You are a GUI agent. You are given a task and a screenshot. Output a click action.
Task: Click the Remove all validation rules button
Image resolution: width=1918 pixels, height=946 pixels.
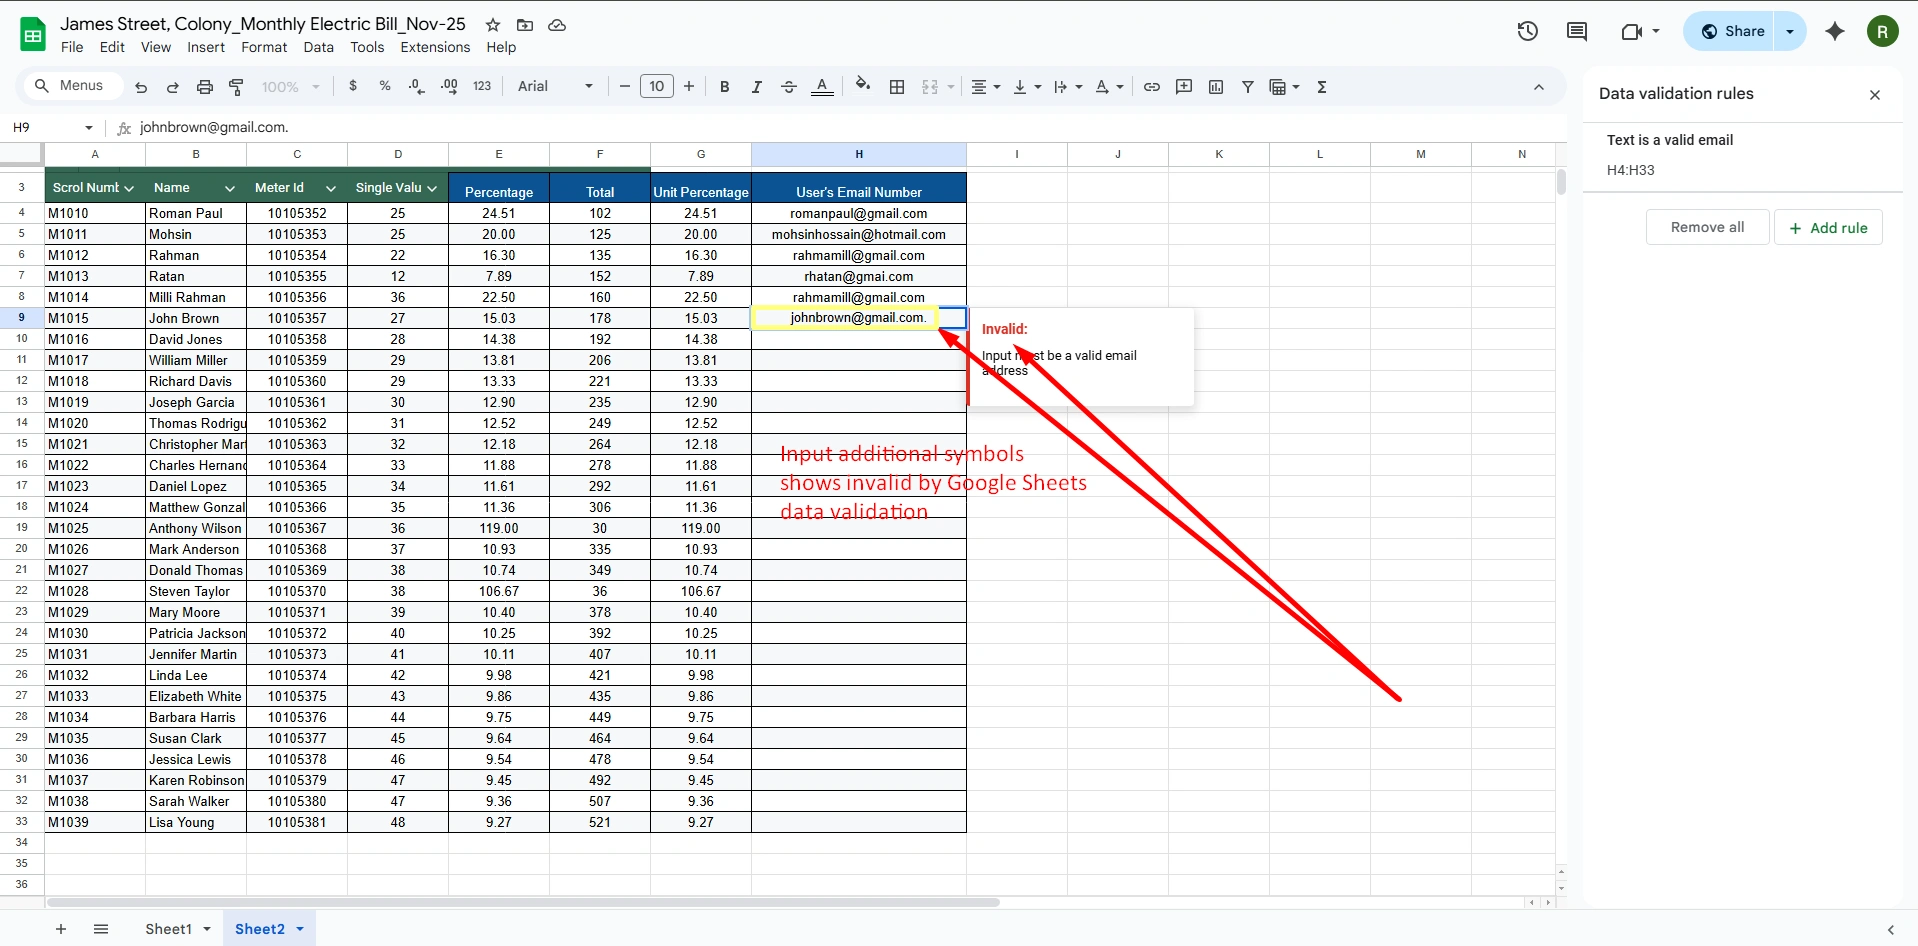1706,227
